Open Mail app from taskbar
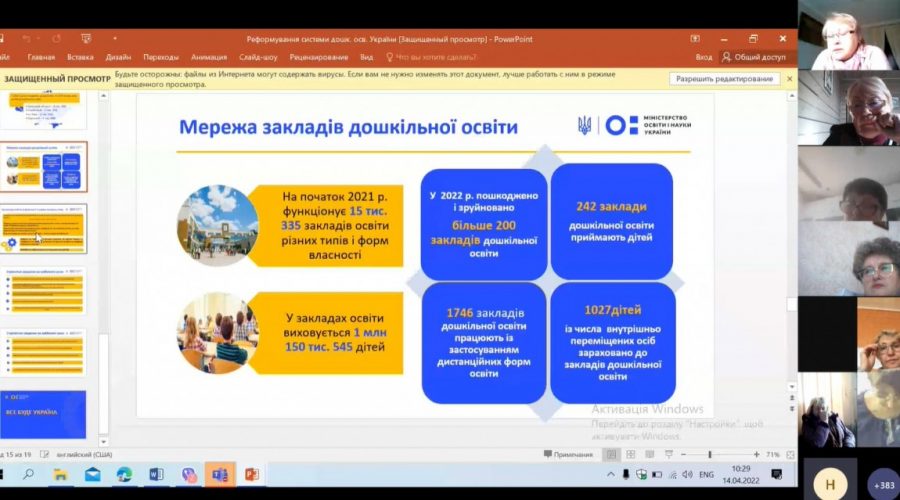 92,475
